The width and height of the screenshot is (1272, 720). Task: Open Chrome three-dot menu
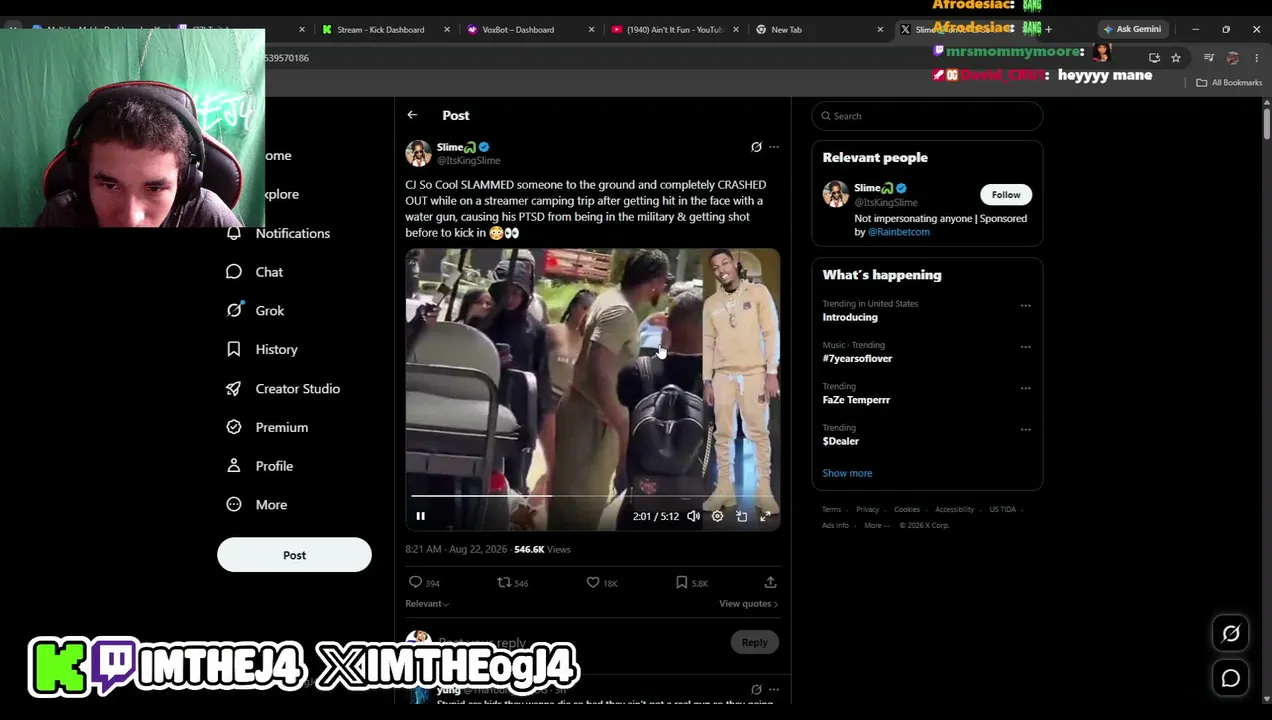tap(1256, 58)
